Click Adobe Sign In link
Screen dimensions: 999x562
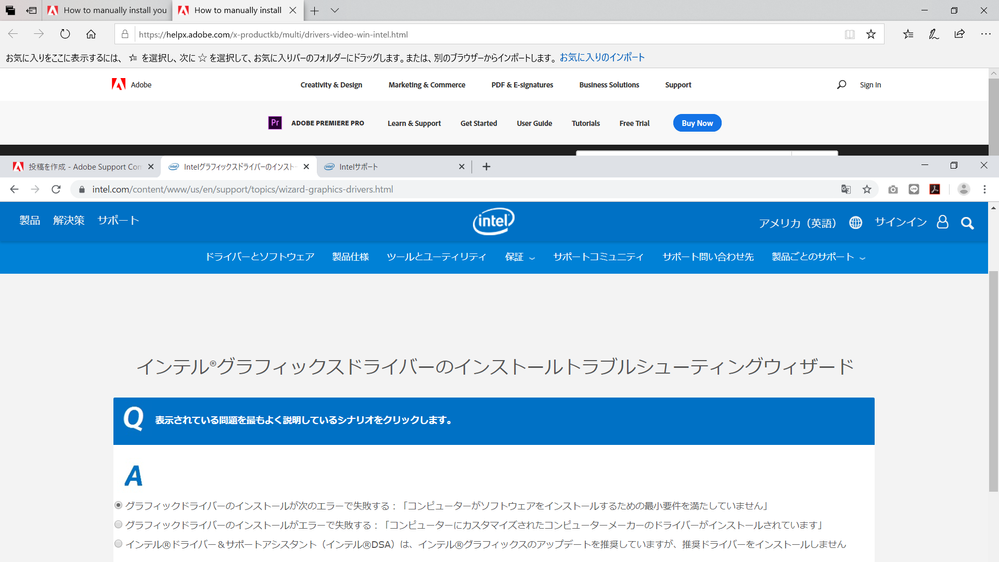pos(870,85)
